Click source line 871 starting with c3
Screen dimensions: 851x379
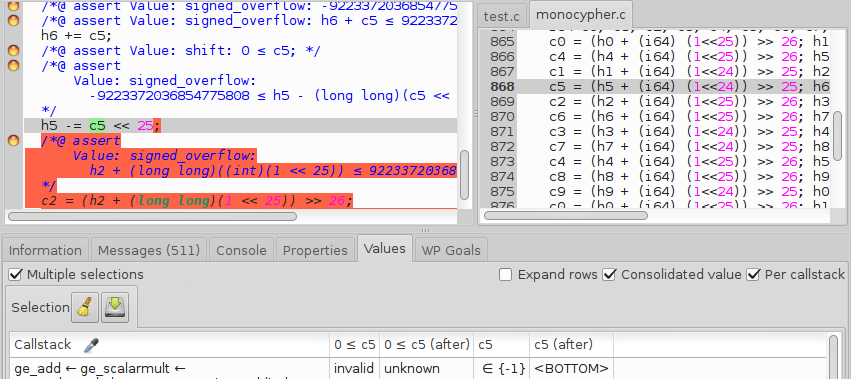click(689, 131)
